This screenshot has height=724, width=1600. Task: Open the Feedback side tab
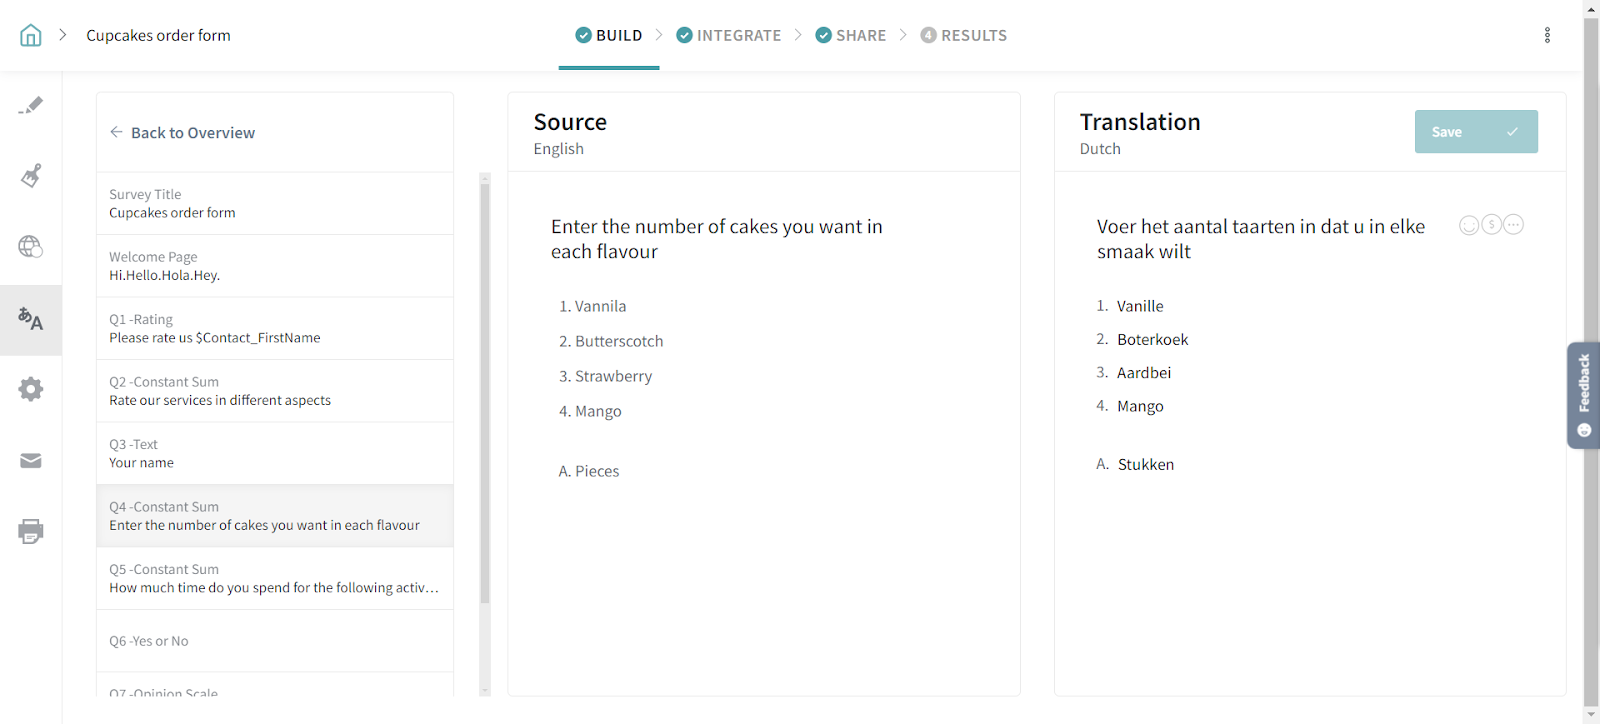pos(1583,394)
